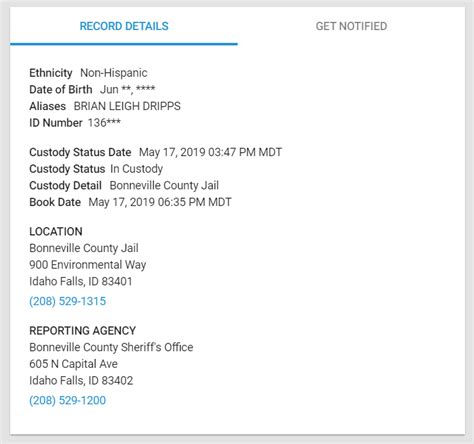The width and height of the screenshot is (474, 444).
Task: Click the text Idaho Falls, ID 83402
Action: tap(81, 380)
